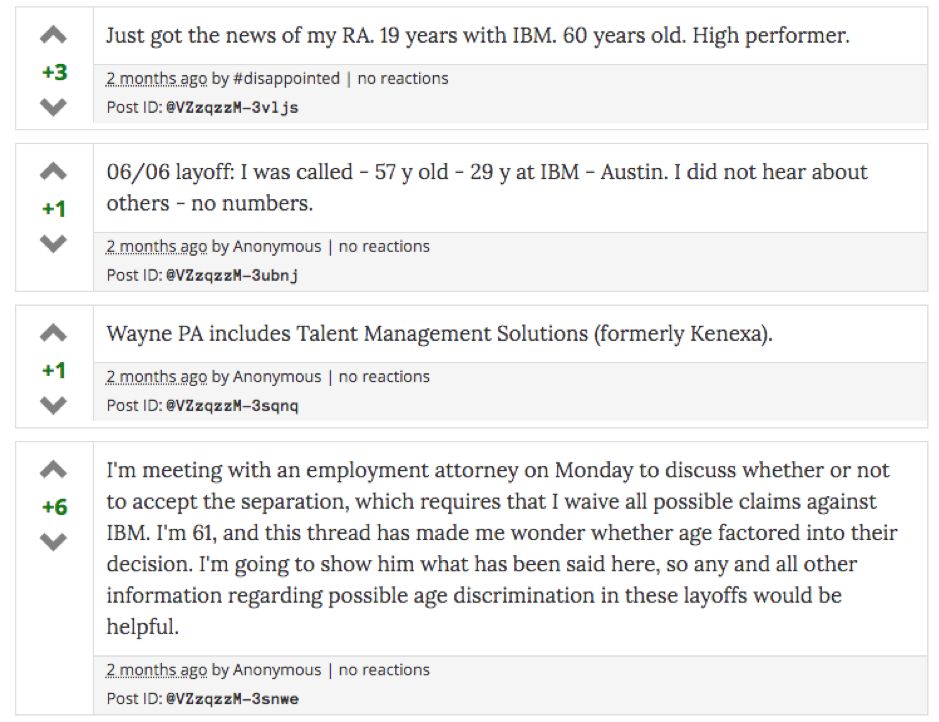
Task: Open 'no reactions' on Wayne PA post
Action: point(384,376)
